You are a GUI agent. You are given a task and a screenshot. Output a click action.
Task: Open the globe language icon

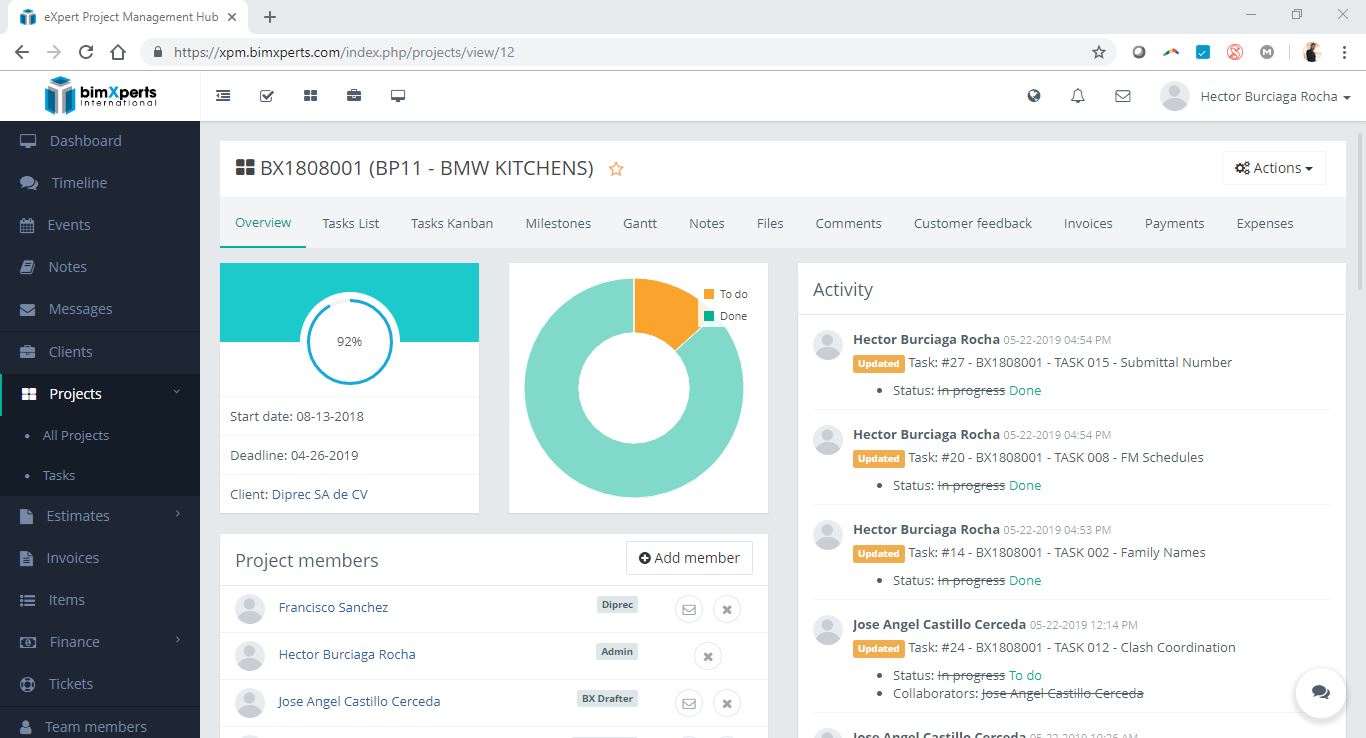pyautogui.click(x=1034, y=95)
